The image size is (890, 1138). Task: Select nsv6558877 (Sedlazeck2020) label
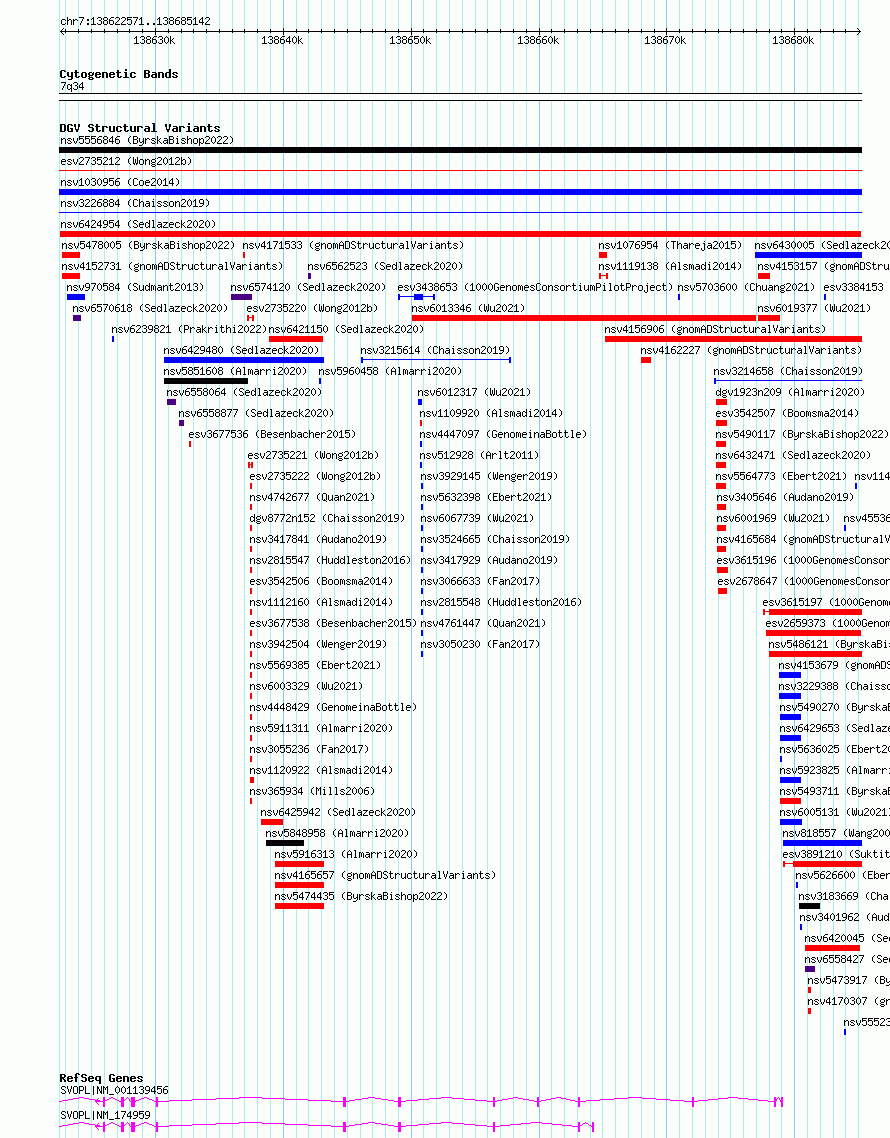[256, 414]
